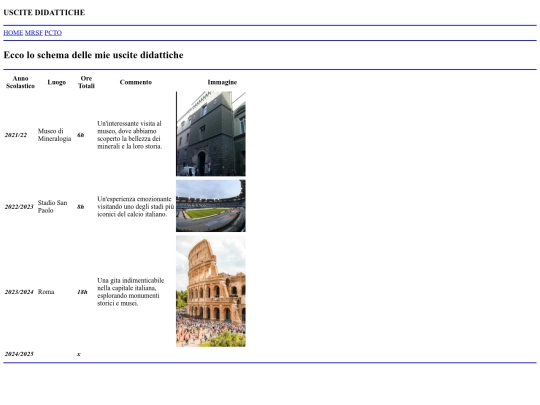Click the 'USCITE DIDATTICHE' page title
540x405 pixels.
[44, 12]
